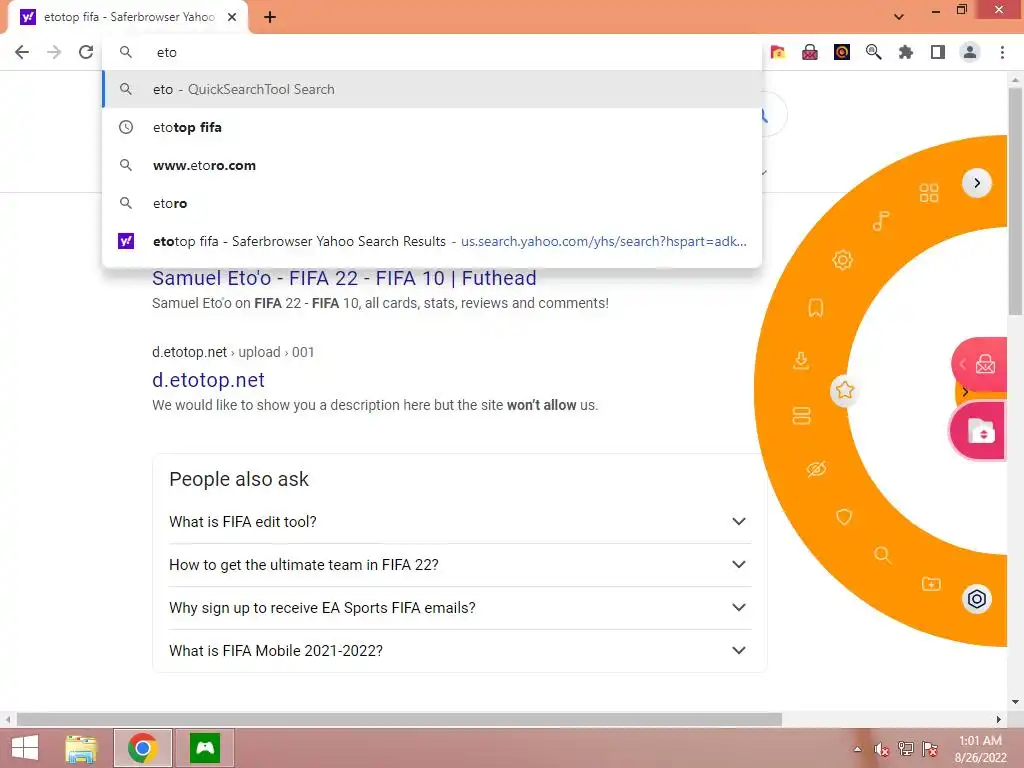The height and width of the screenshot is (768, 1024).
Task: Click the Chrome icon in the taskbar
Action: (142, 748)
